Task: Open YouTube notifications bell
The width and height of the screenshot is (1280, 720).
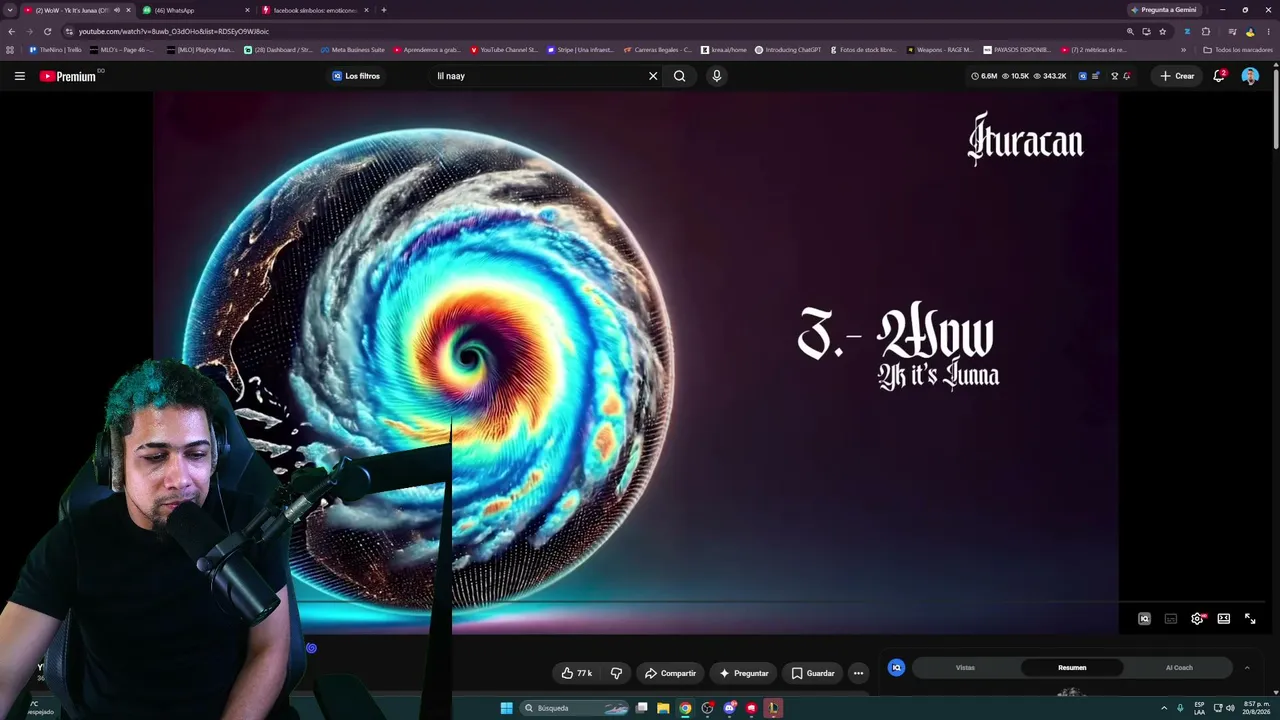Action: (1219, 76)
